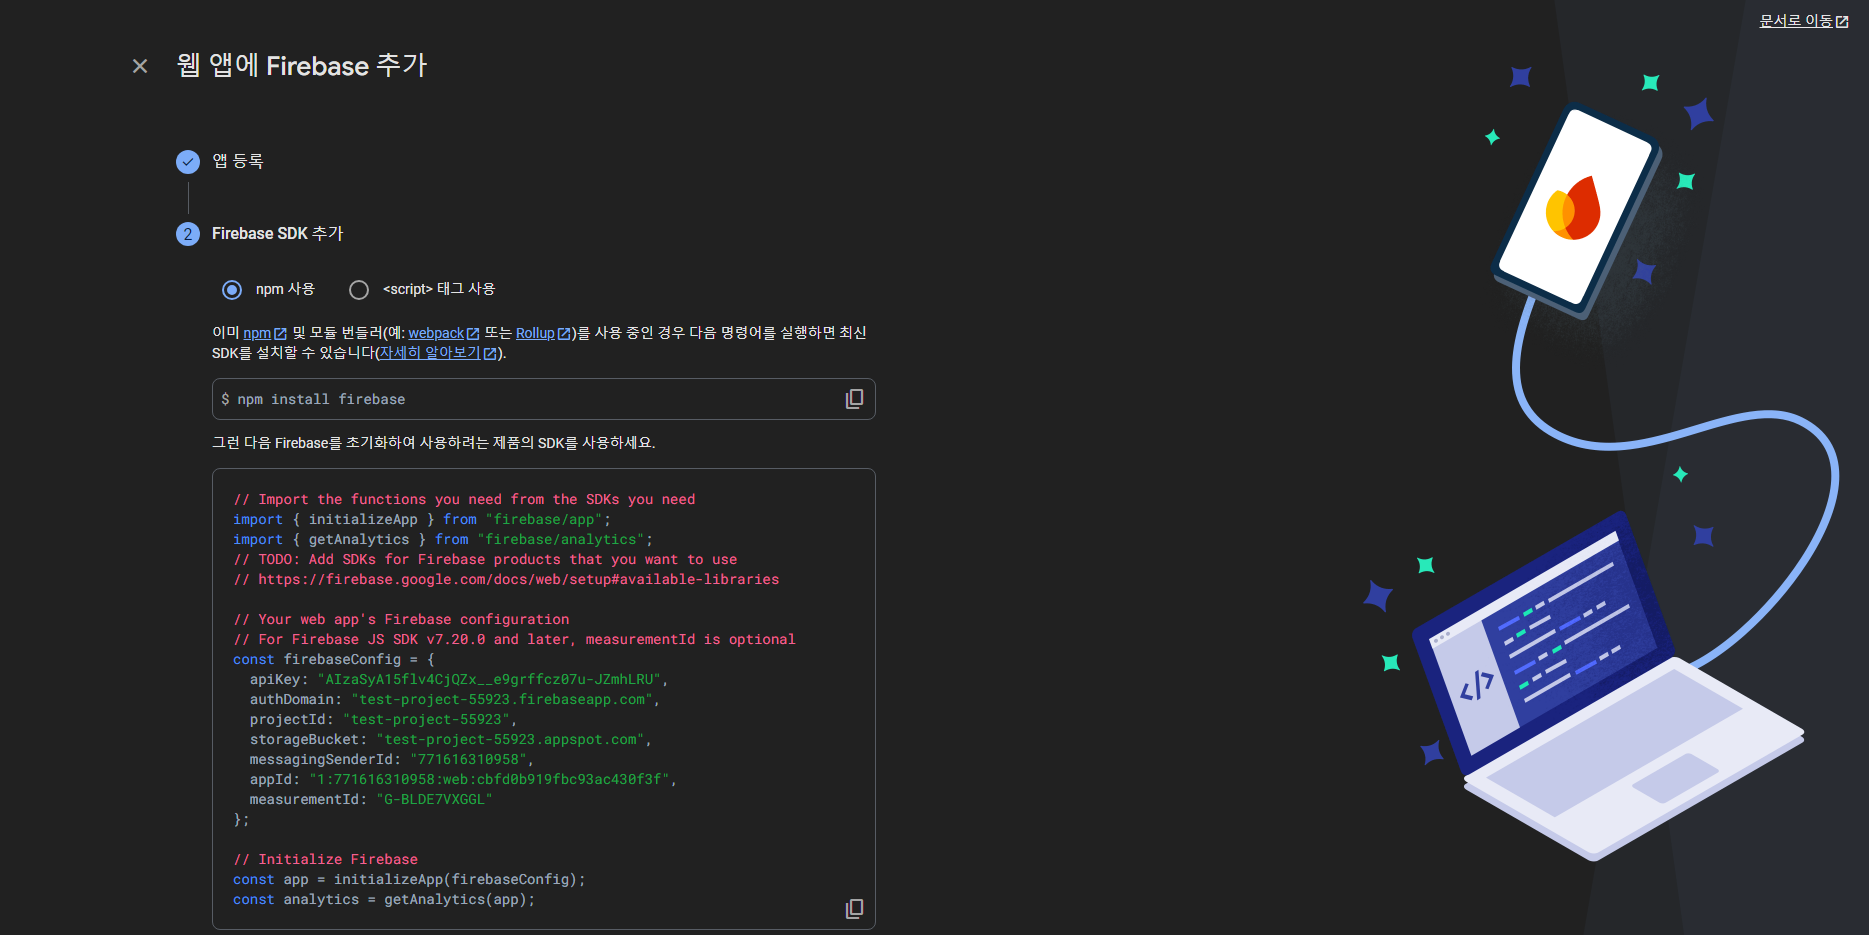Click the available-libraries URL comment line
This screenshot has height=935, width=1869.
click(x=506, y=579)
